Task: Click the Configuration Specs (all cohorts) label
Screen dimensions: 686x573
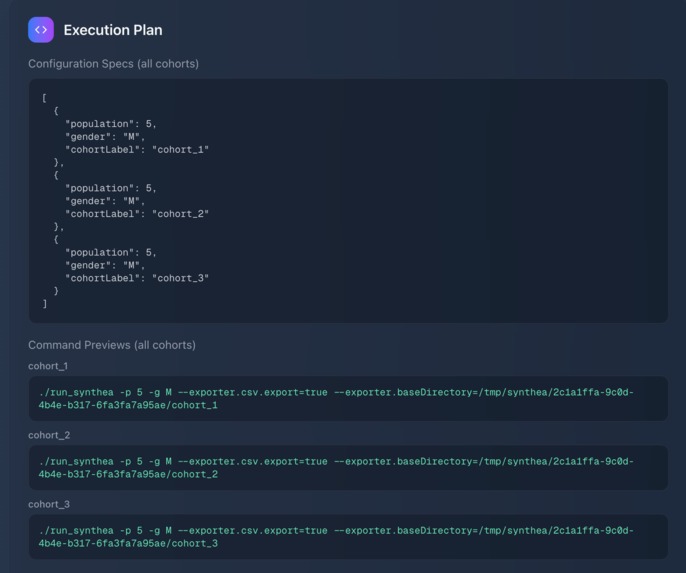Action: tap(113, 64)
